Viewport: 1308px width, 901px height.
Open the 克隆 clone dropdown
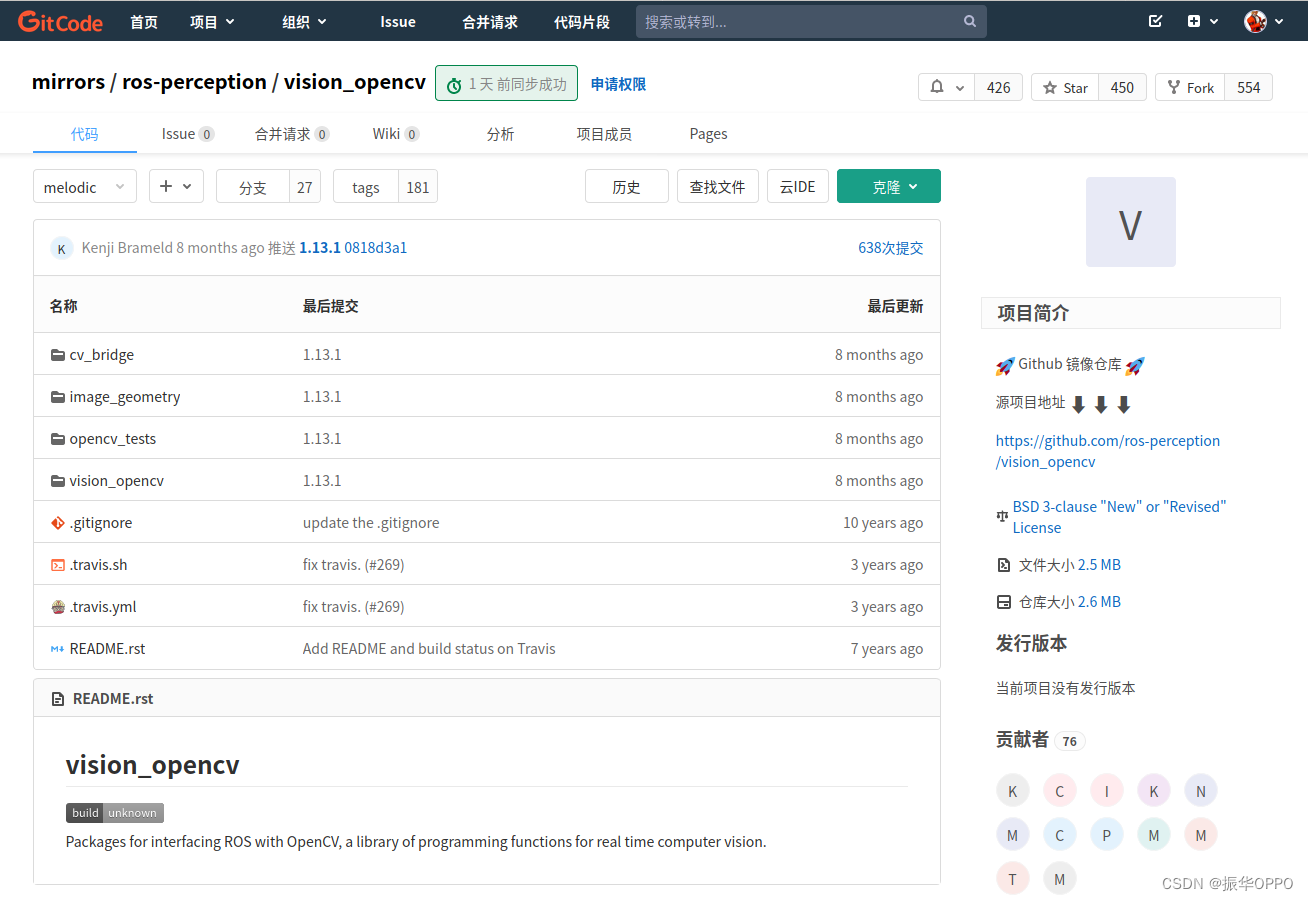click(x=888, y=186)
